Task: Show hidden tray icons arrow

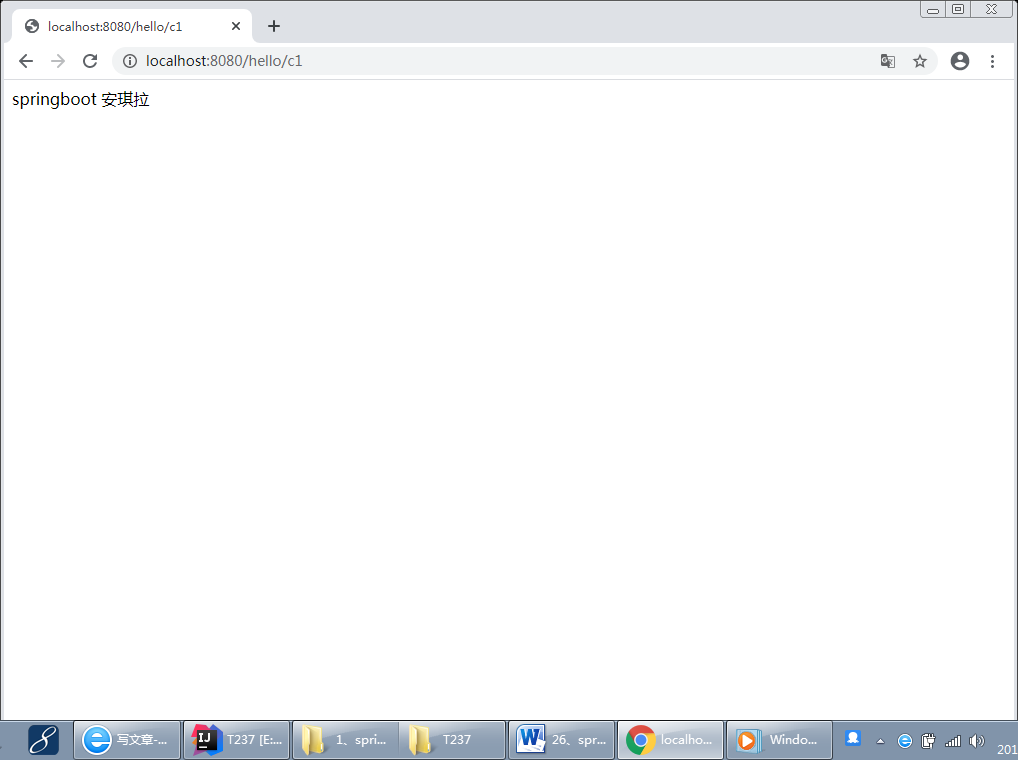Action: tap(880, 741)
